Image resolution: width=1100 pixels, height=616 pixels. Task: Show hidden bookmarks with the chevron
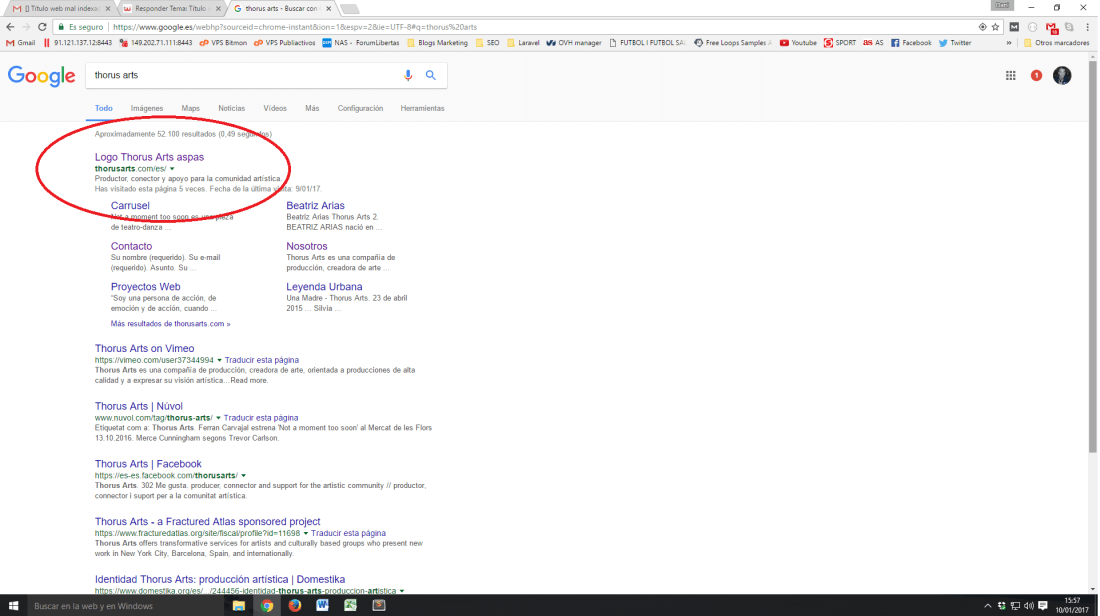(x=1009, y=43)
